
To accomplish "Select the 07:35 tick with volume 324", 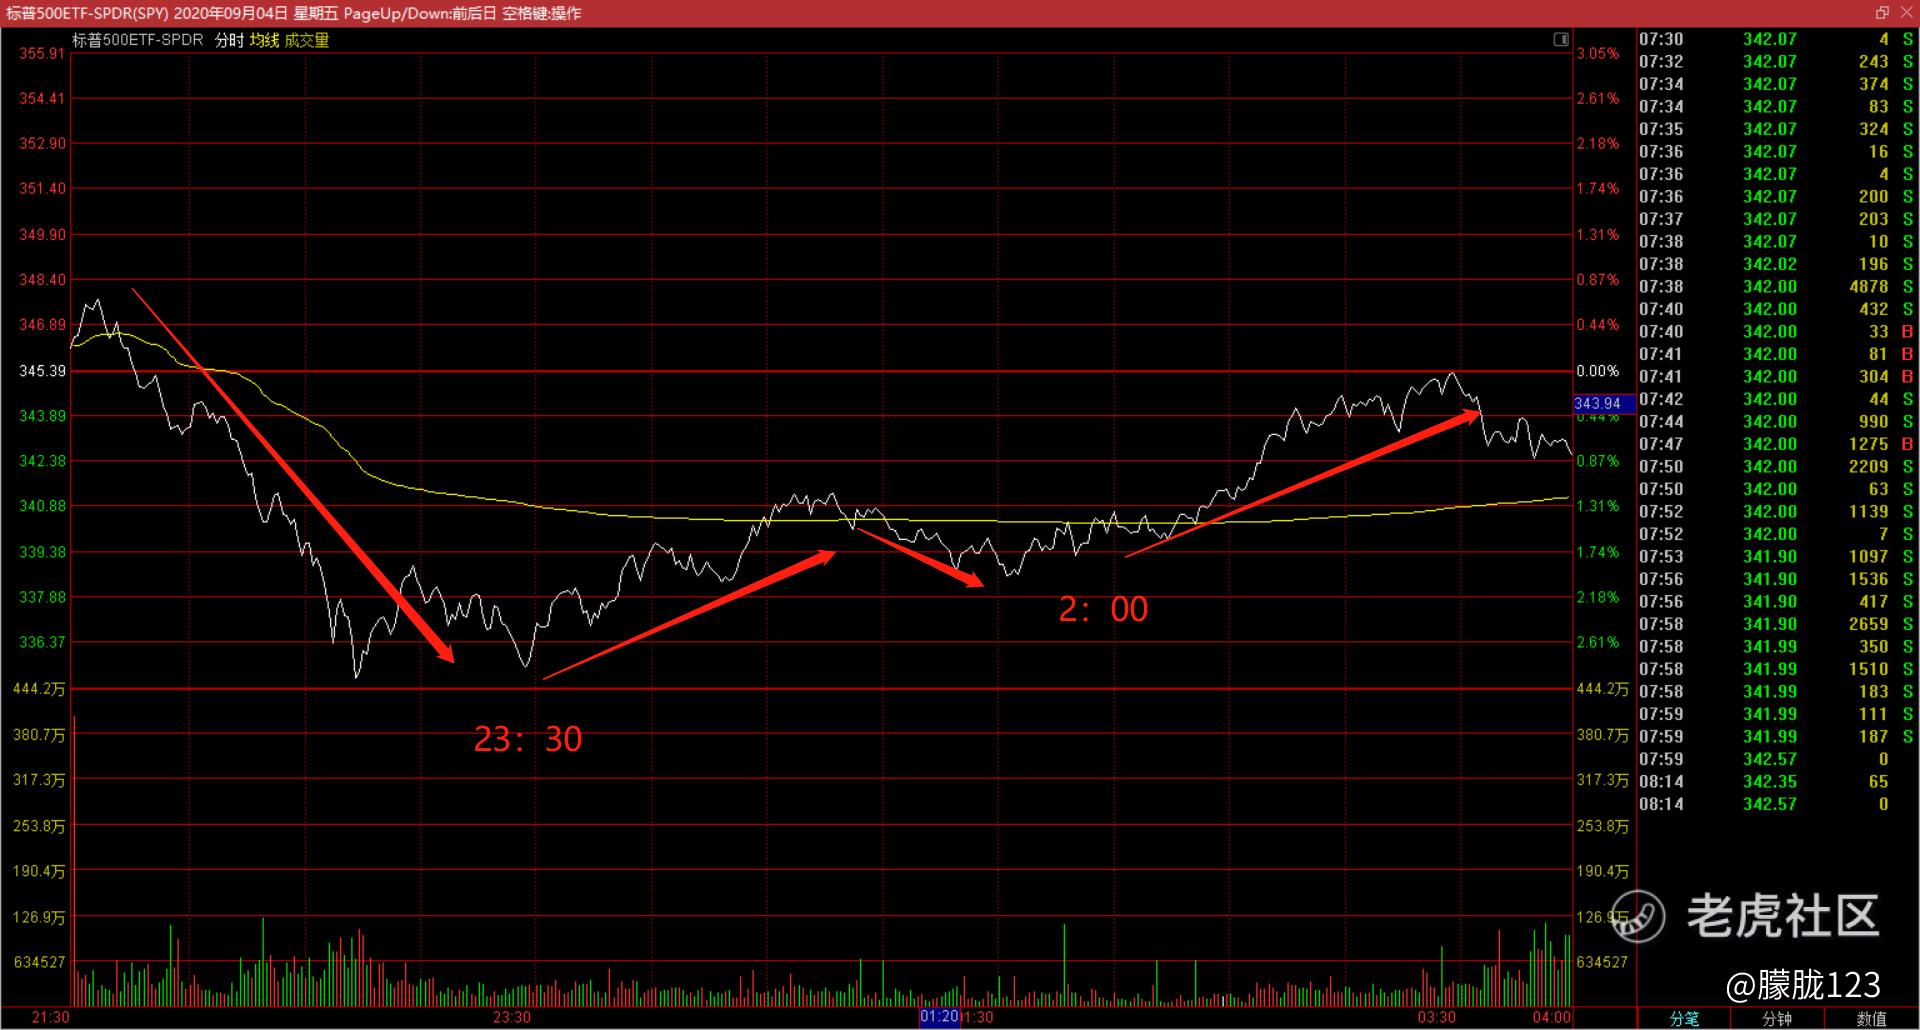I will tap(1776, 129).
